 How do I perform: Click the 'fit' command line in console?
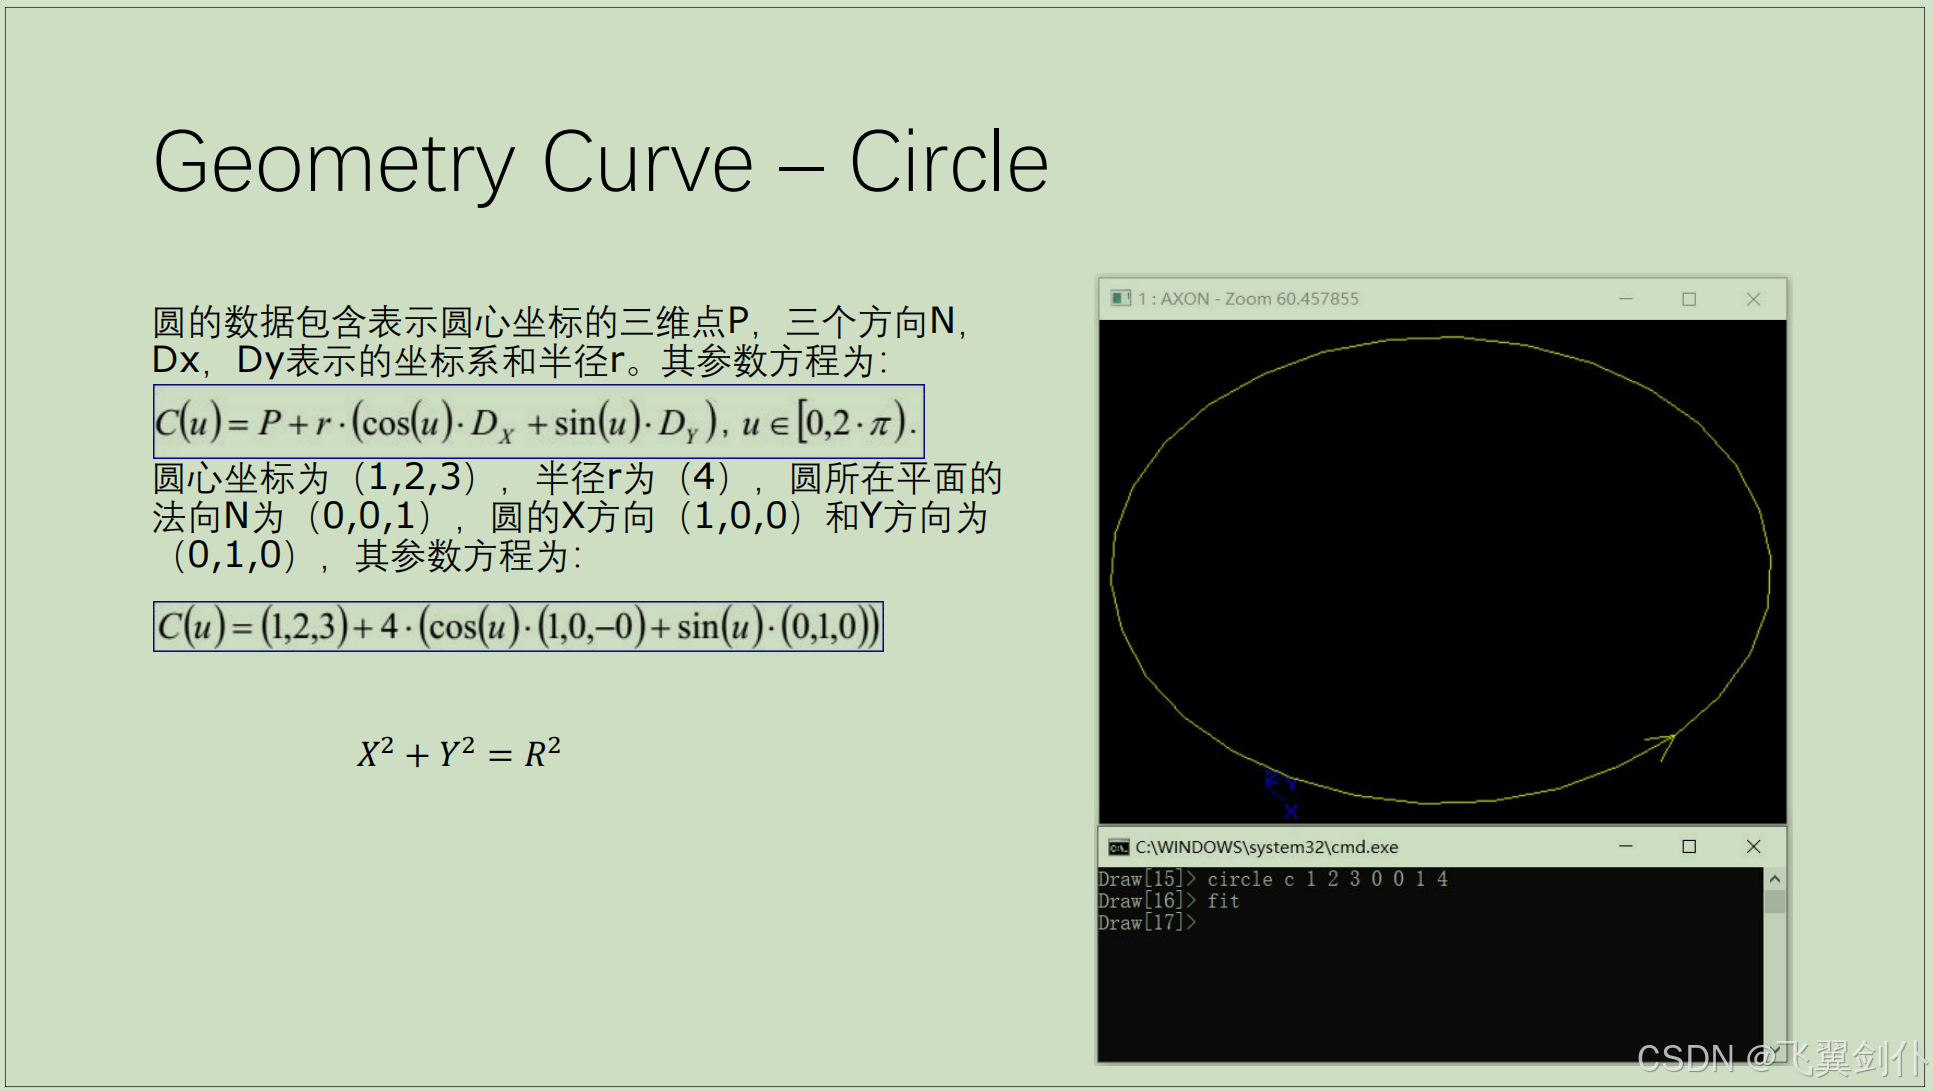tap(1223, 901)
